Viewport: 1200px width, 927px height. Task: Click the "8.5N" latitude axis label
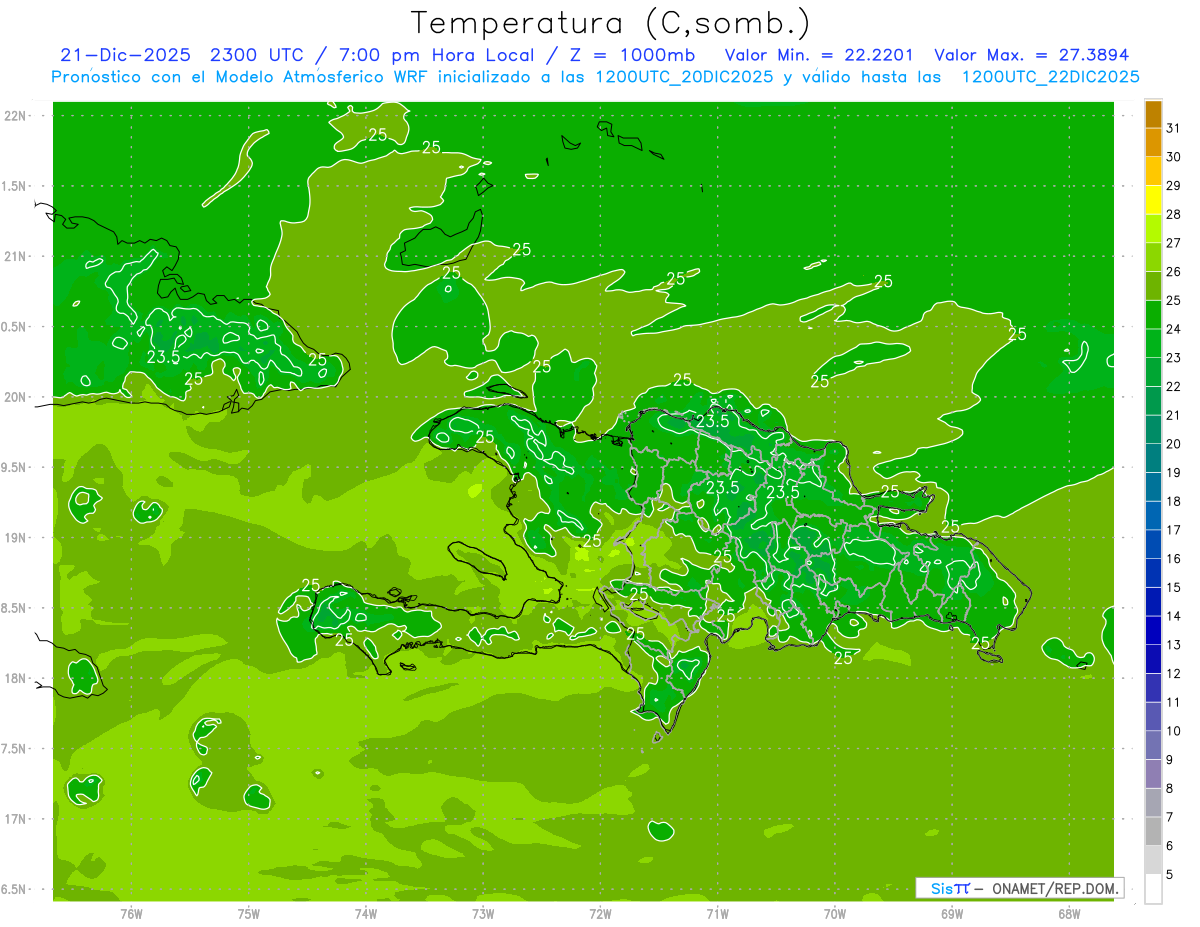point(15,608)
